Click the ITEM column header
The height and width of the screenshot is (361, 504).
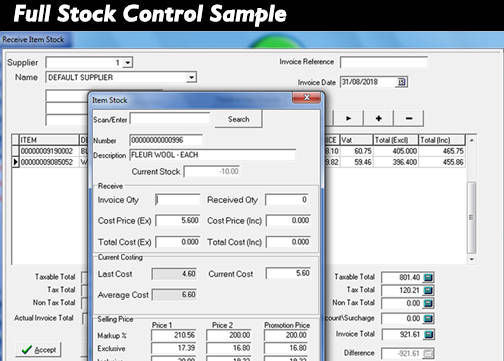click(49, 140)
